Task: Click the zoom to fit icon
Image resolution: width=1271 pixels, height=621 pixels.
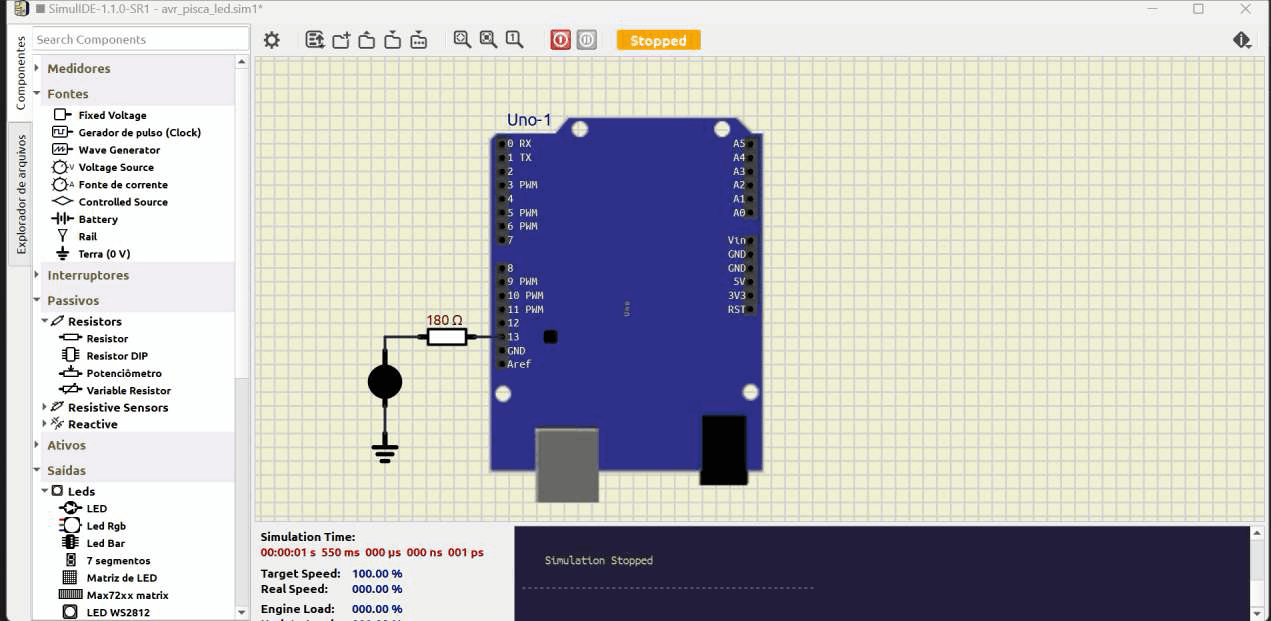Action: [462, 40]
